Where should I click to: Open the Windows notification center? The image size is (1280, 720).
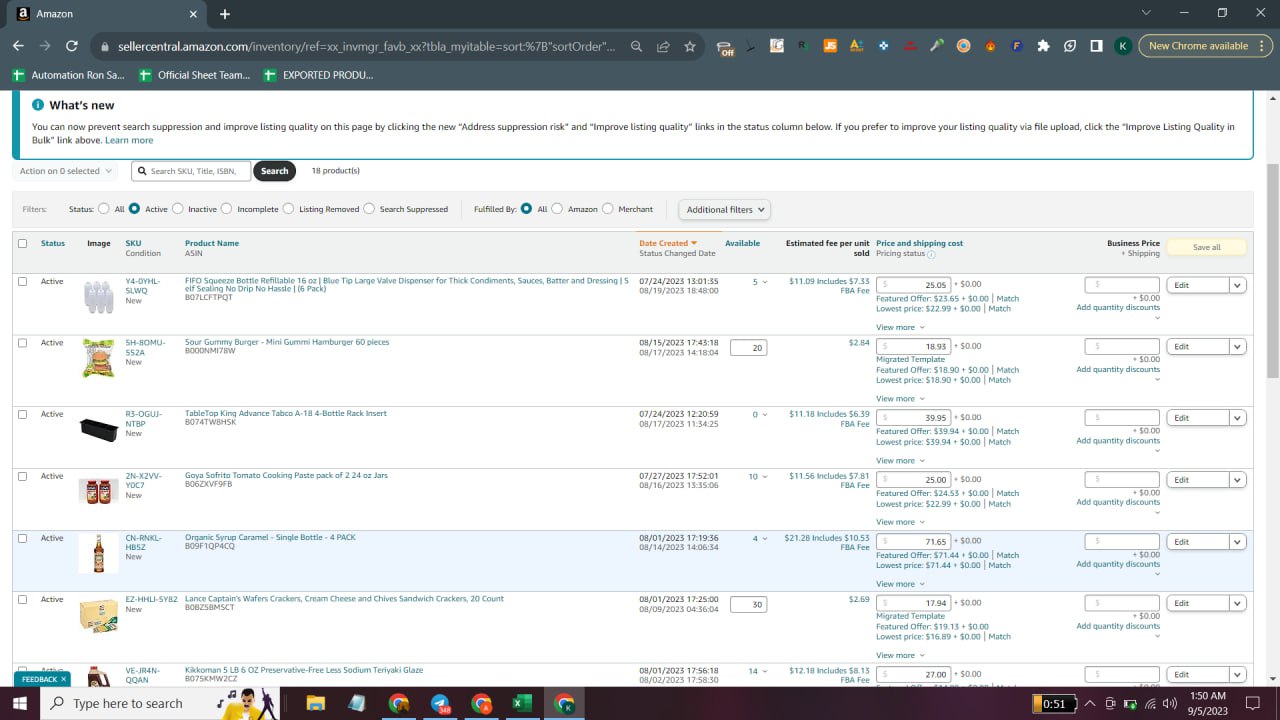click(x=1252, y=703)
